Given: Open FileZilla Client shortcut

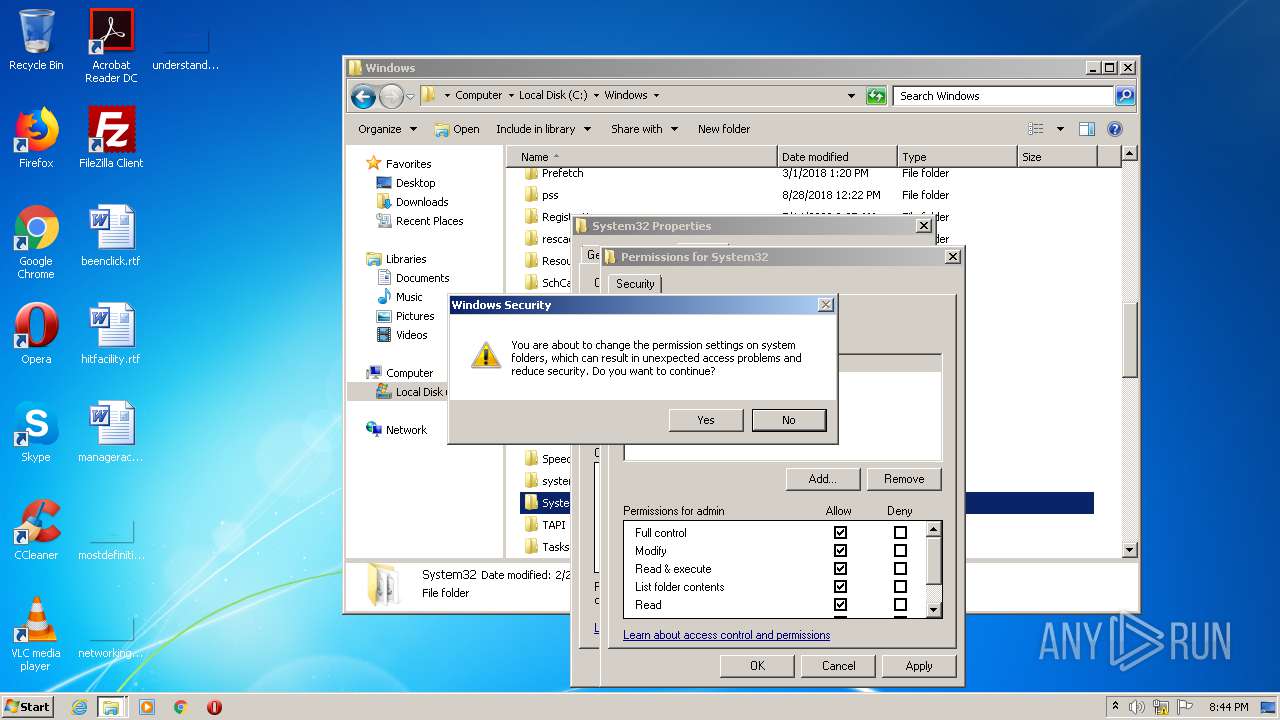Looking at the screenshot, I should [x=111, y=137].
